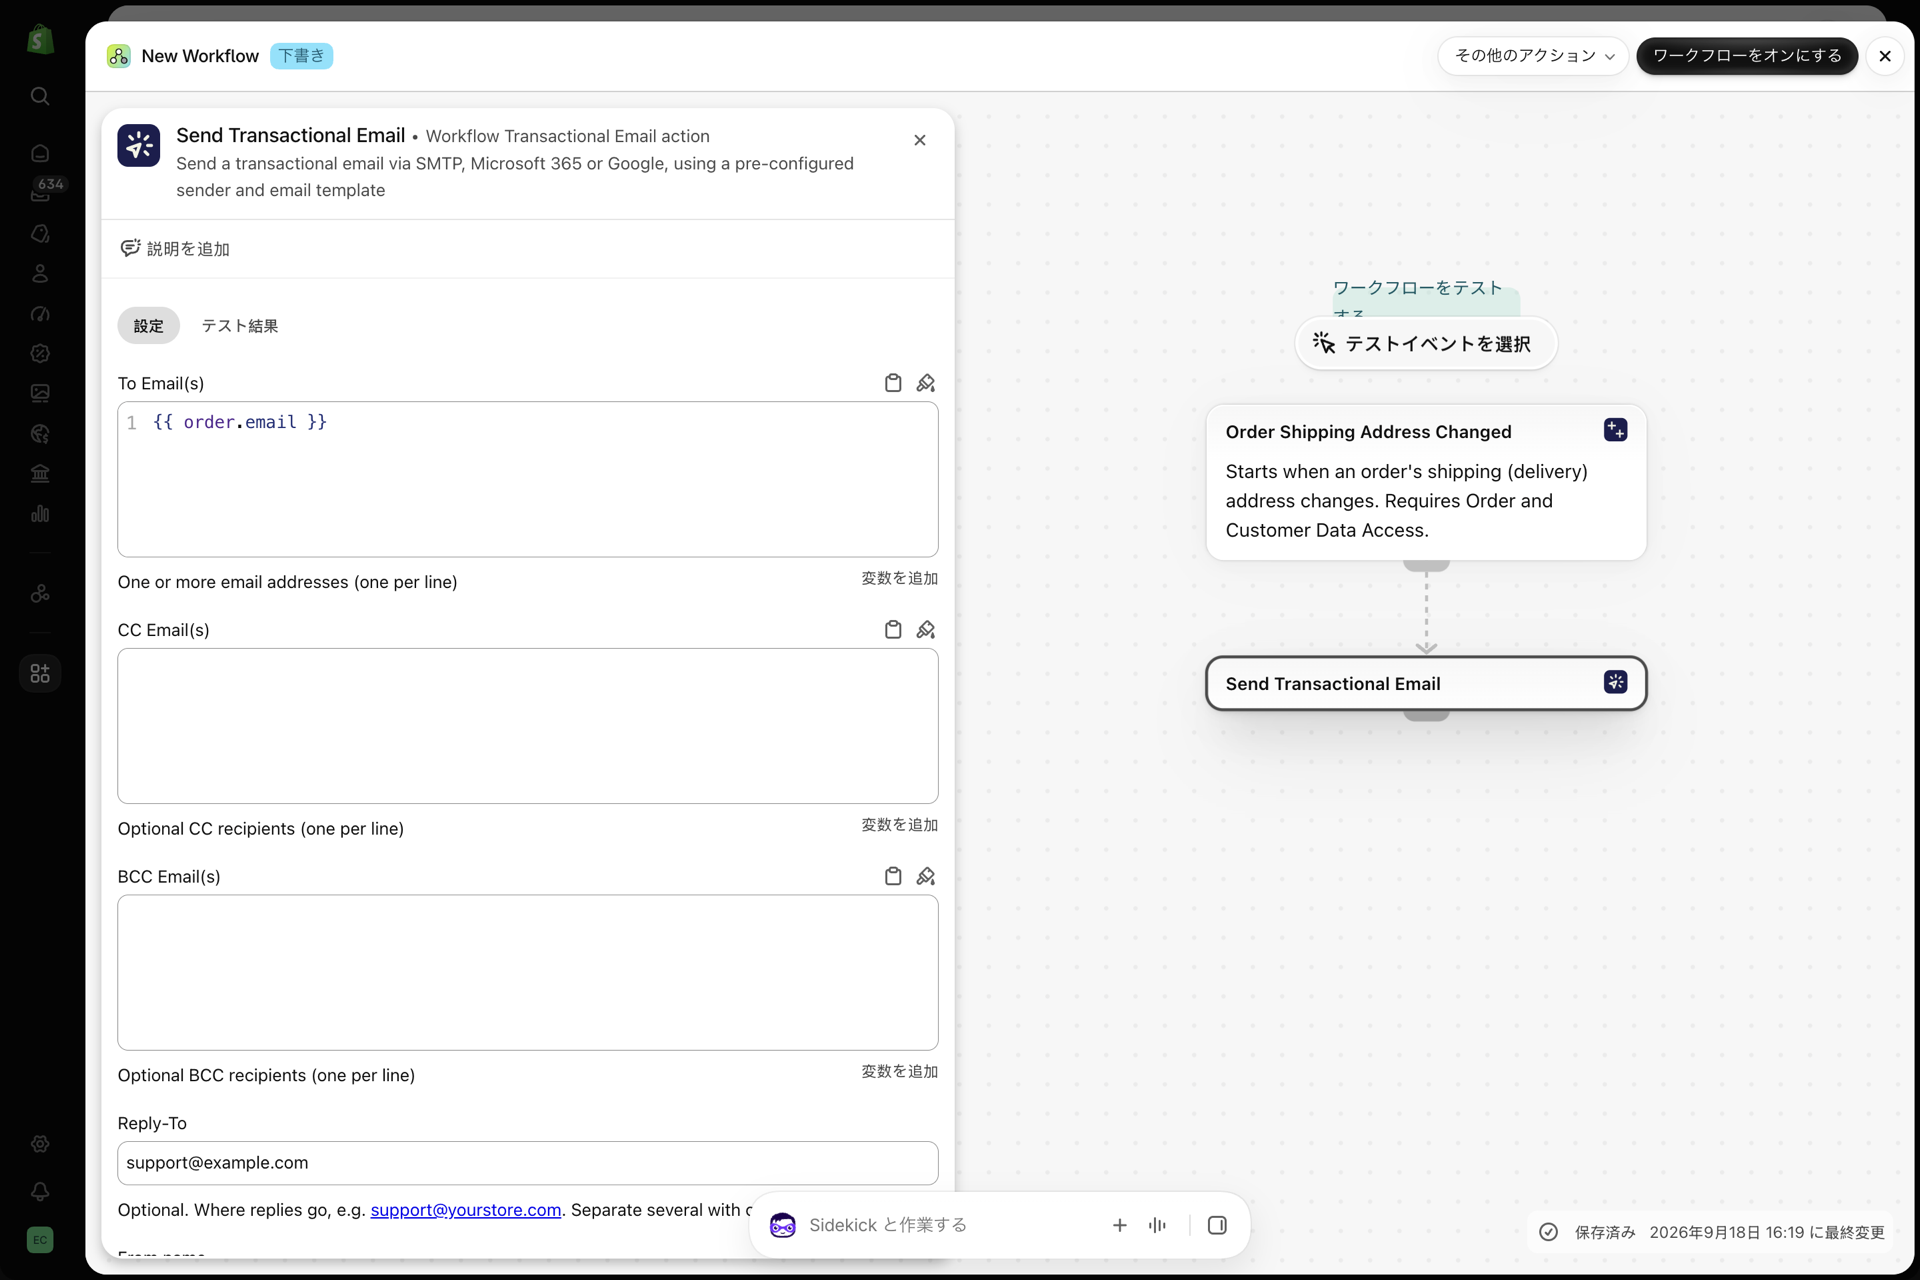This screenshot has height=1280, width=1920.
Task: Switch to the 設定 tab
Action: click(148, 326)
